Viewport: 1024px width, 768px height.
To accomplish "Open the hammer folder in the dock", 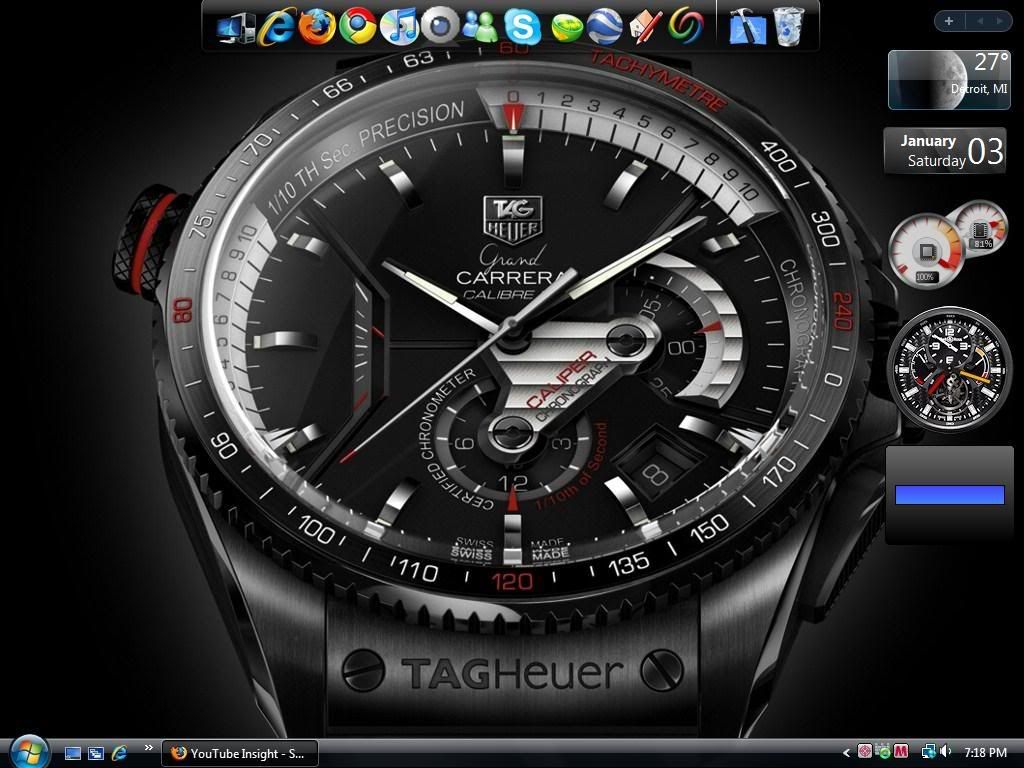I will point(747,27).
